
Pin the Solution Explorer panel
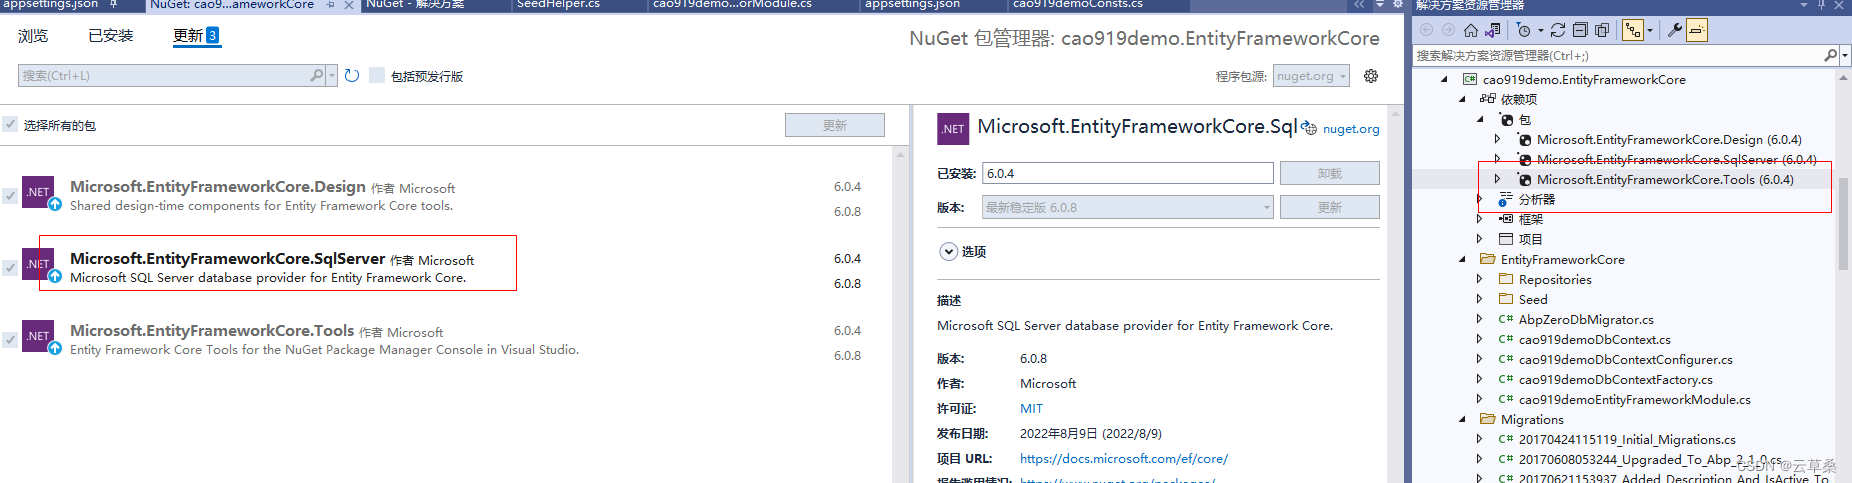1822,5
